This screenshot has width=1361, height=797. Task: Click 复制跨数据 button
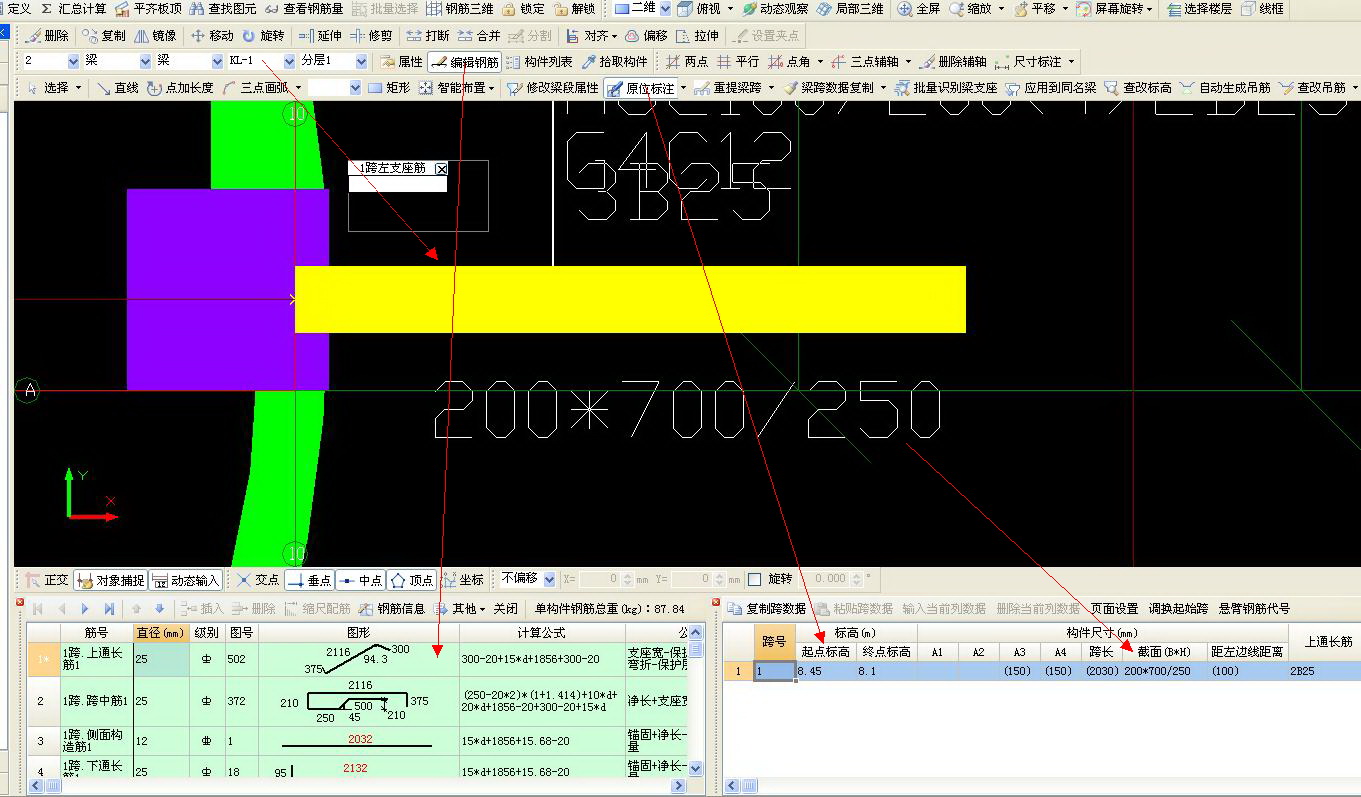(x=766, y=608)
